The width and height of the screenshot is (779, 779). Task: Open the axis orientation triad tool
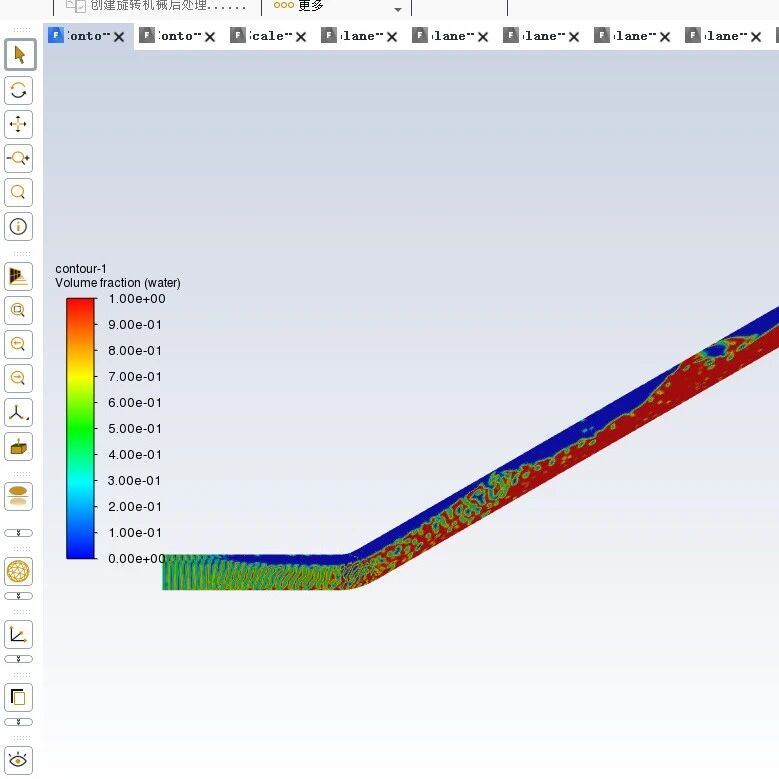[x=18, y=412]
